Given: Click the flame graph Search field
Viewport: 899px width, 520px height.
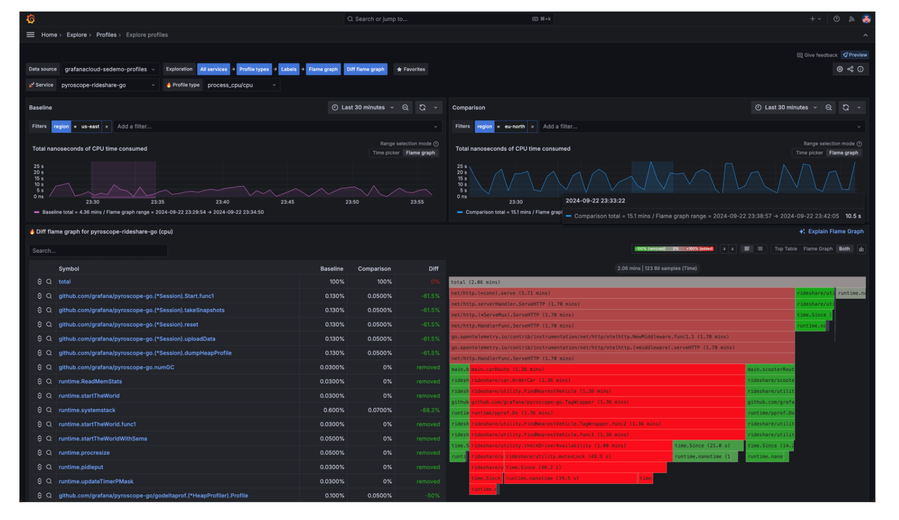Looking at the screenshot, I should [98, 251].
